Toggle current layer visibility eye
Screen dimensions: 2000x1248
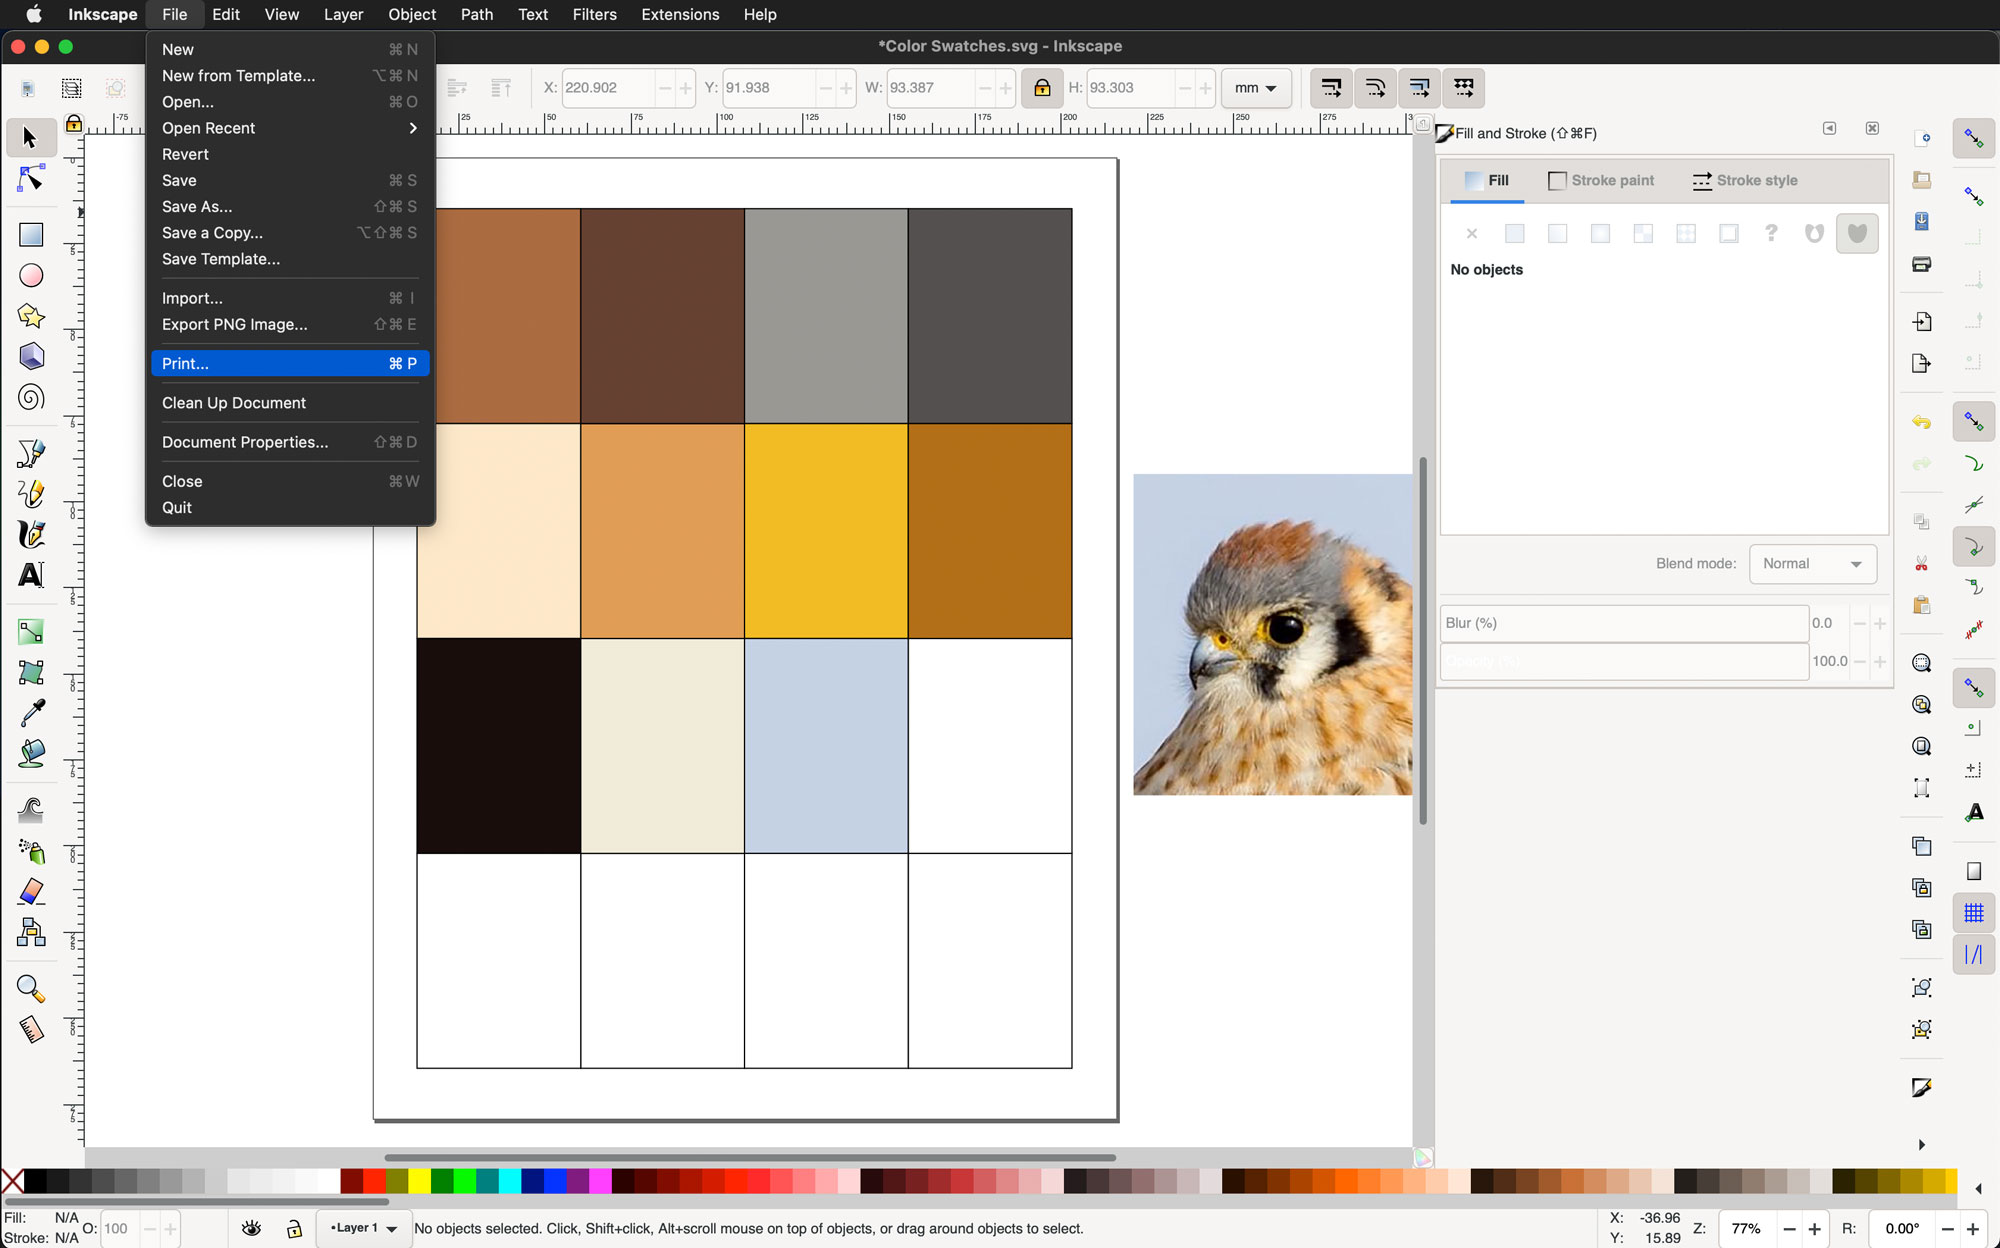point(252,1228)
